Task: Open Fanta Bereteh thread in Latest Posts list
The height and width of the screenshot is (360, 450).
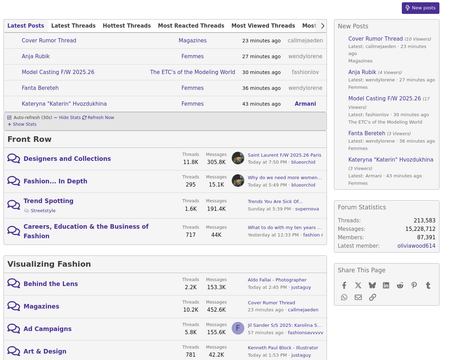Action: [40, 88]
